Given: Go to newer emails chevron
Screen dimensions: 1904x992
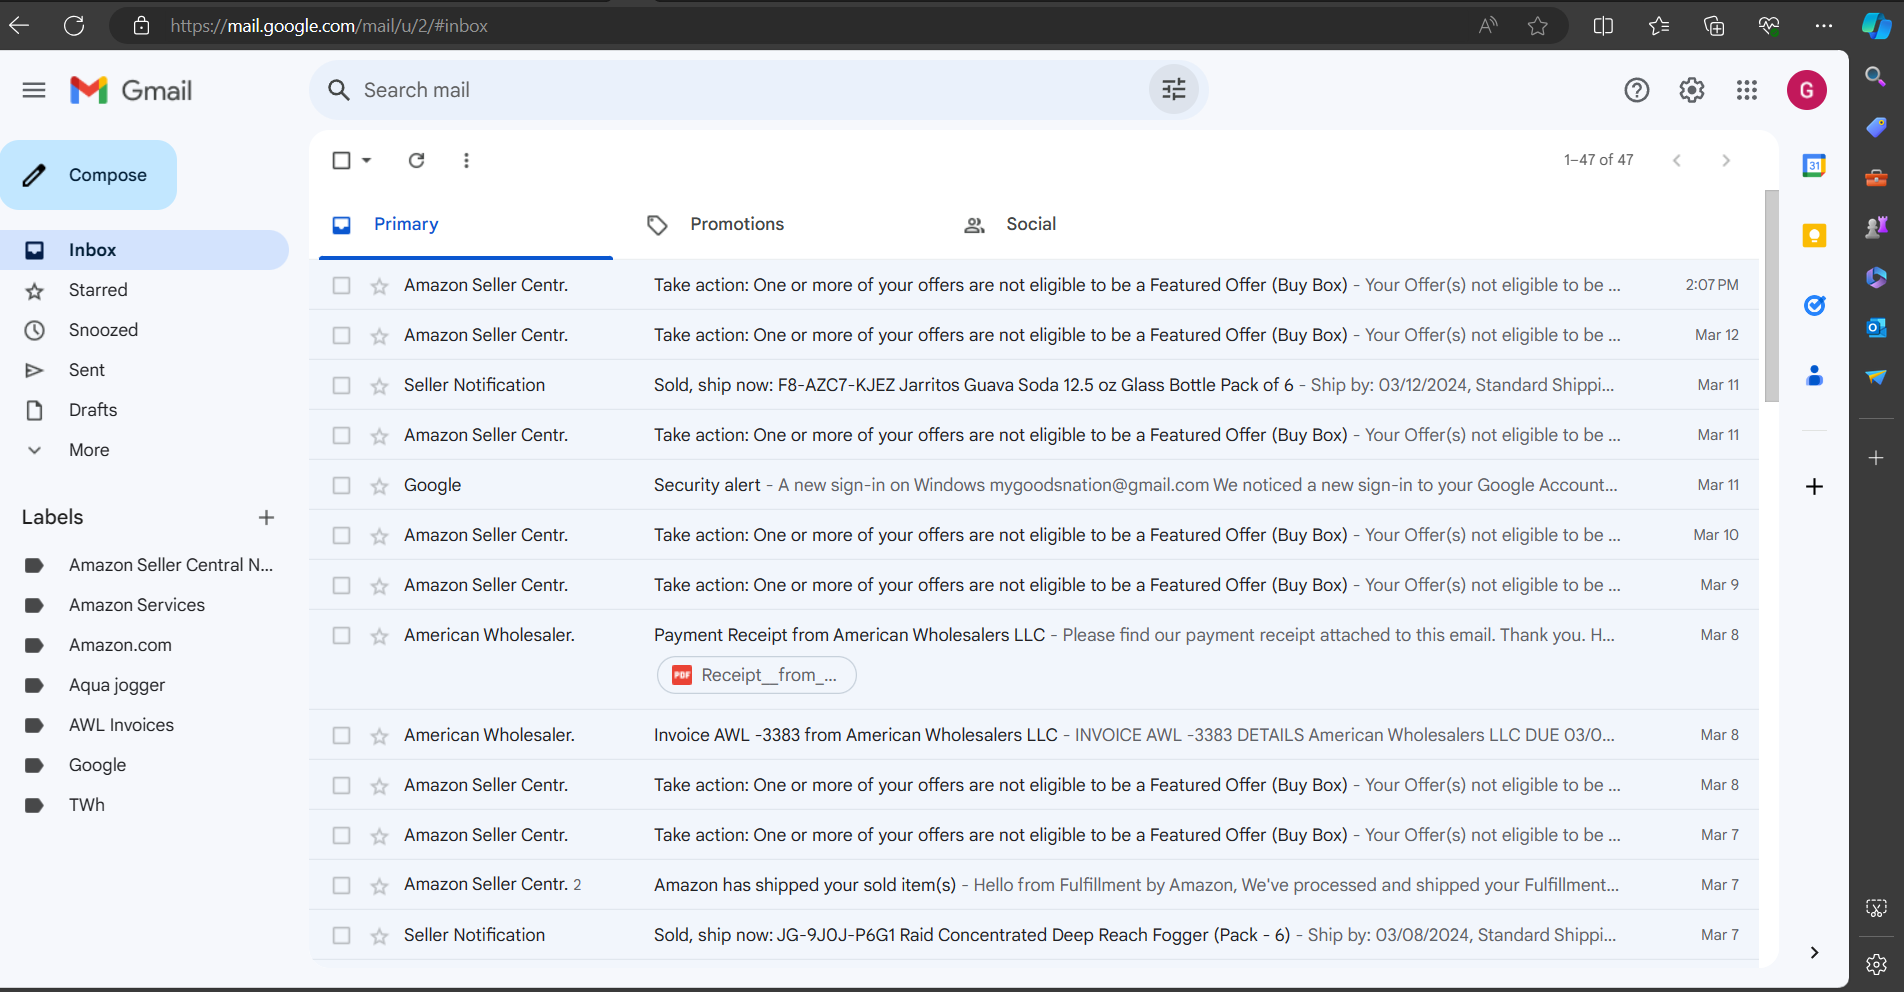Looking at the screenshot, I should [x=1677, y=160].
